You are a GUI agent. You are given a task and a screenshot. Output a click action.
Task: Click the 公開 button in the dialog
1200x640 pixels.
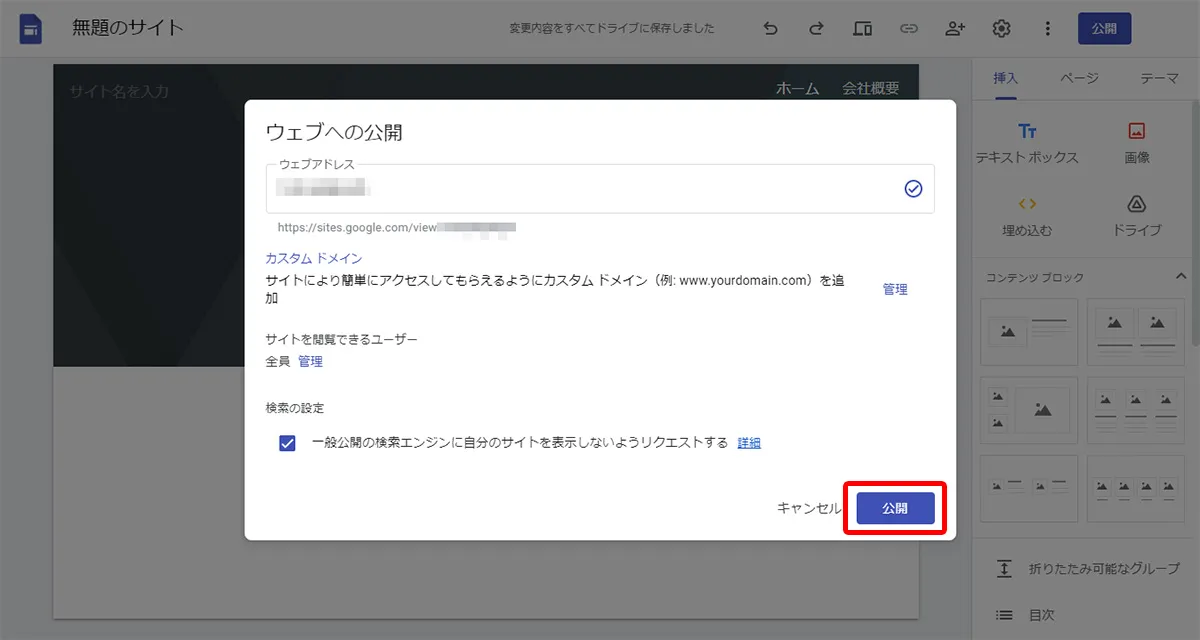click(895, 508)
